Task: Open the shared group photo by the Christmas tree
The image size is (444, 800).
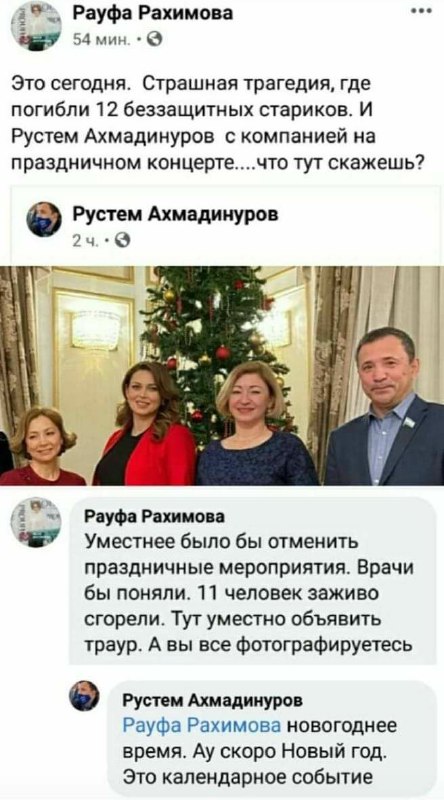Action: 222,376
